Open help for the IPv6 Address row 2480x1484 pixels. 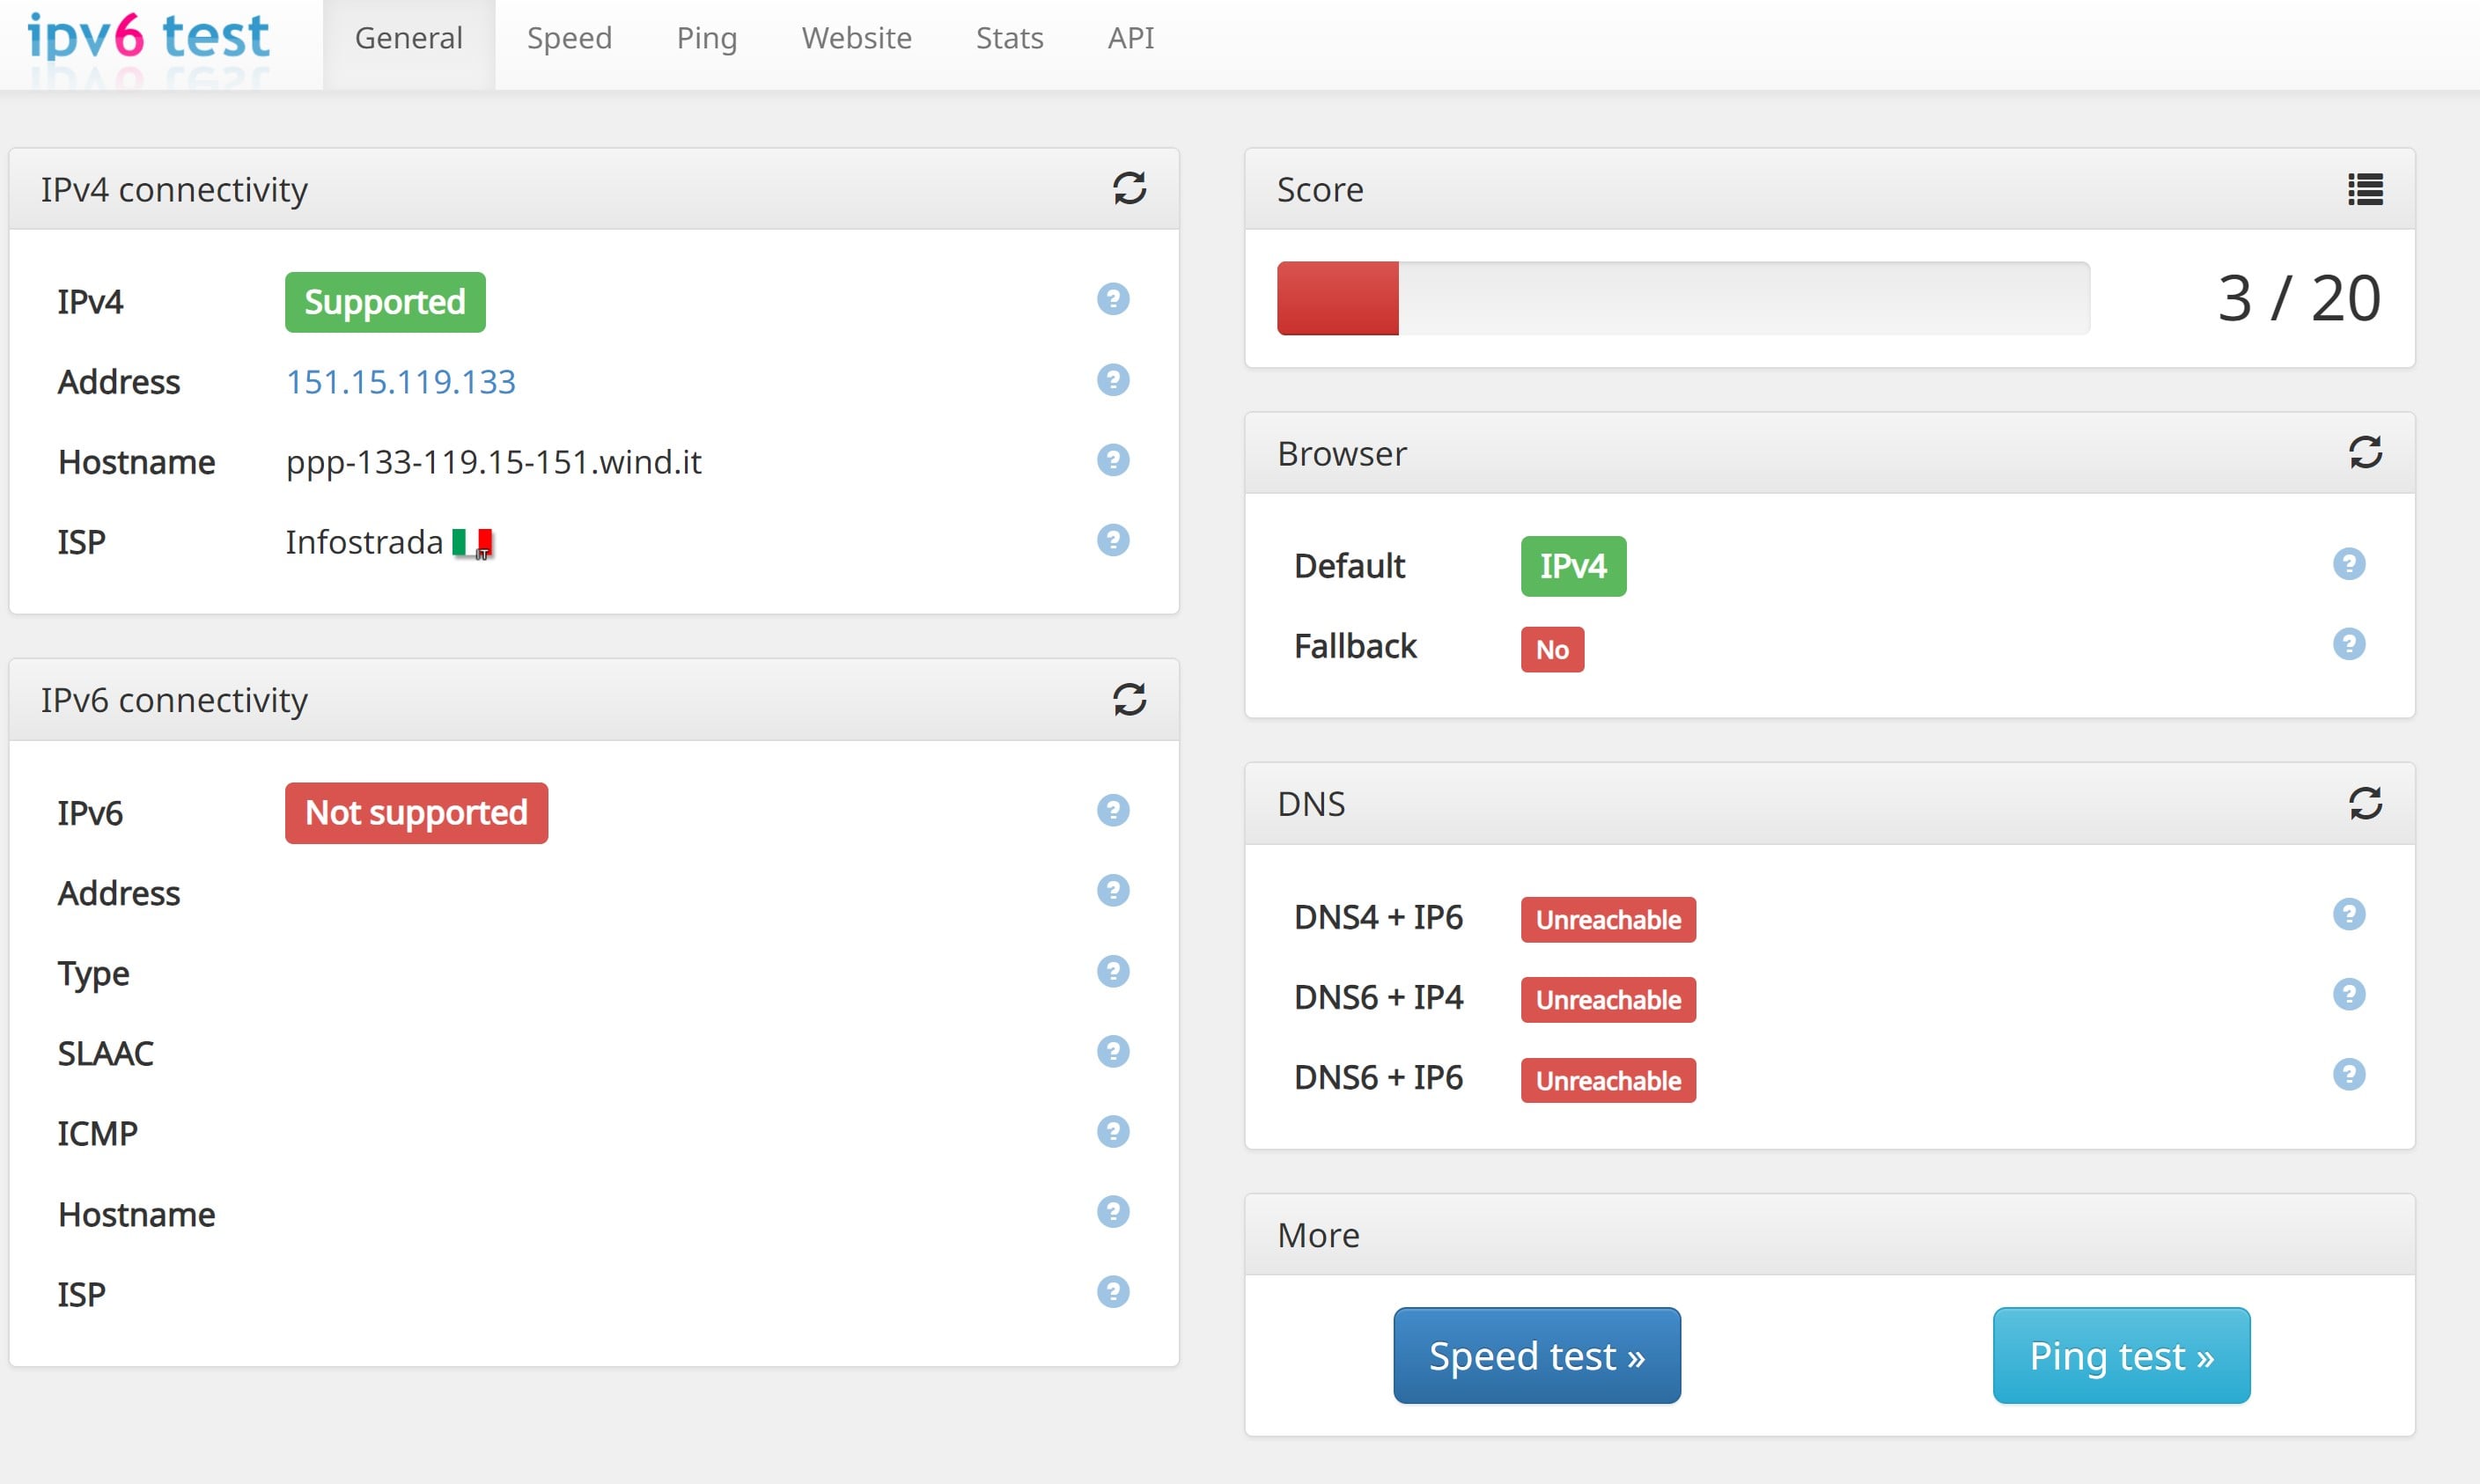click(x=1113, y=890)
